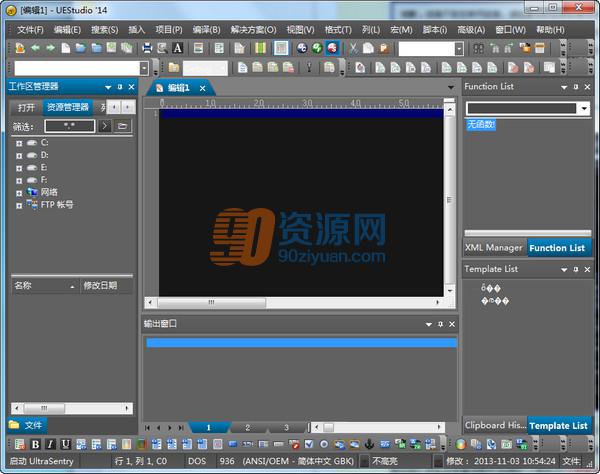Open the Function List combo box dropdown
Viewport: 600px width, 474px height.
(x=584, y=109)
